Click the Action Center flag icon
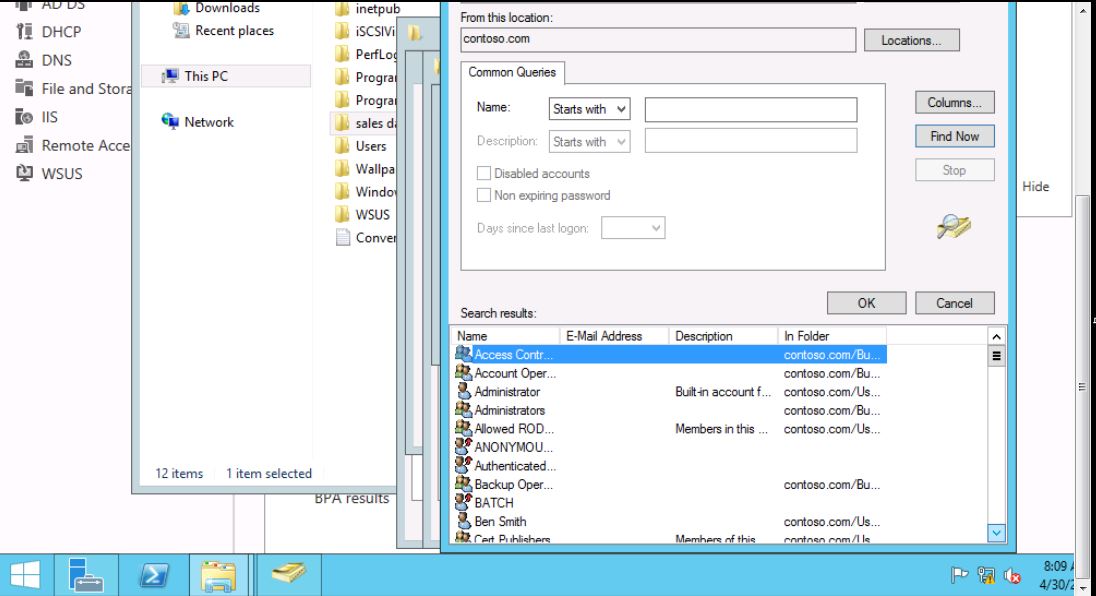 pyautogui.click(x=959, y=575)
